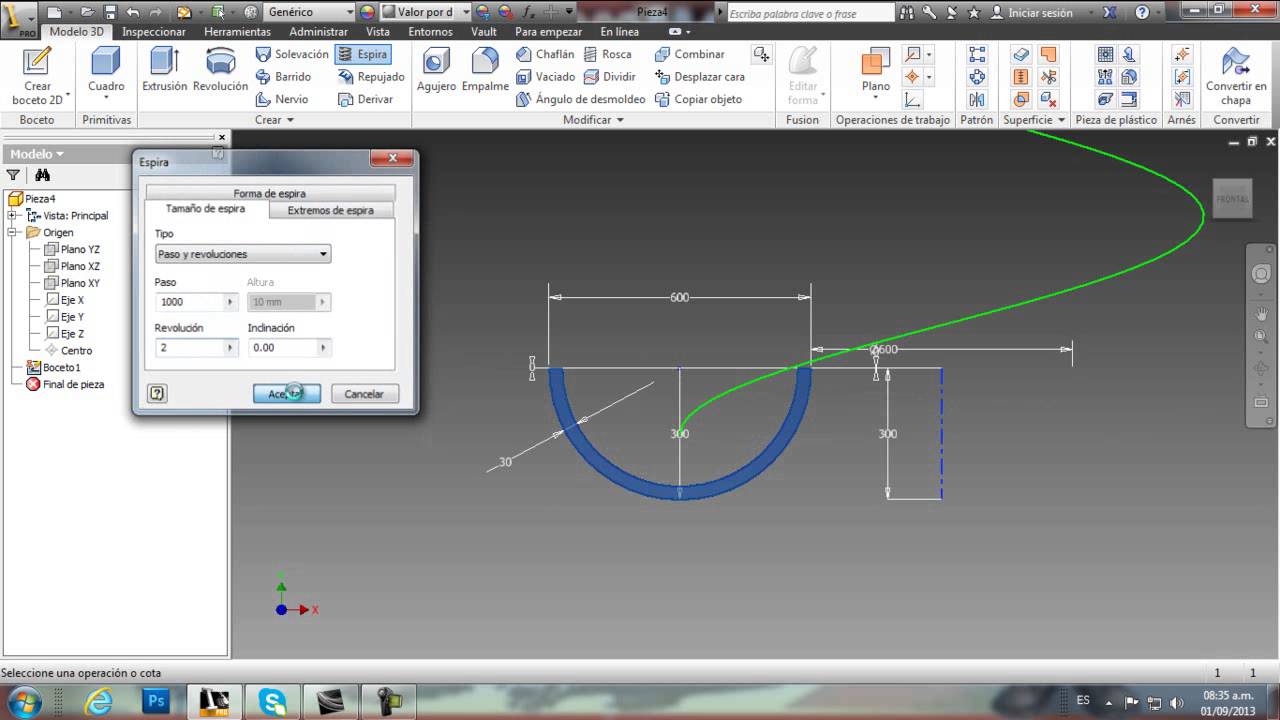Click the Cancelar button

click(364, 393)
